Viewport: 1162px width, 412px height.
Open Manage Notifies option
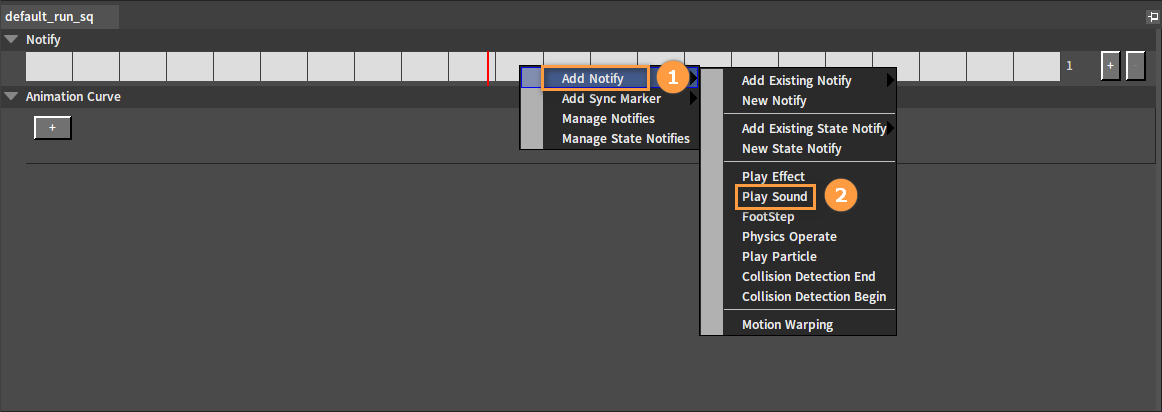coord(608,119)
